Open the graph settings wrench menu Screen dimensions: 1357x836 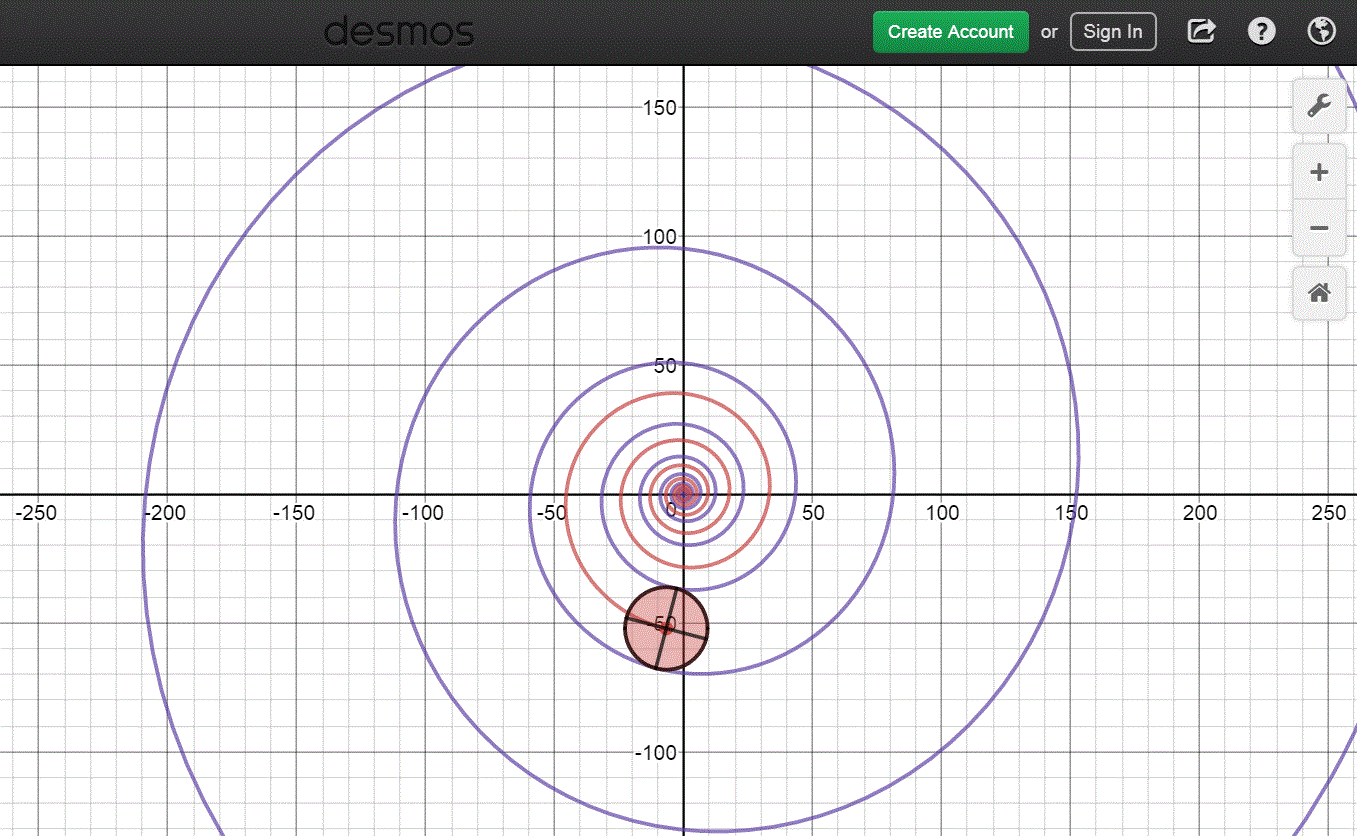pyautogui.click(x=1318, y=105)
